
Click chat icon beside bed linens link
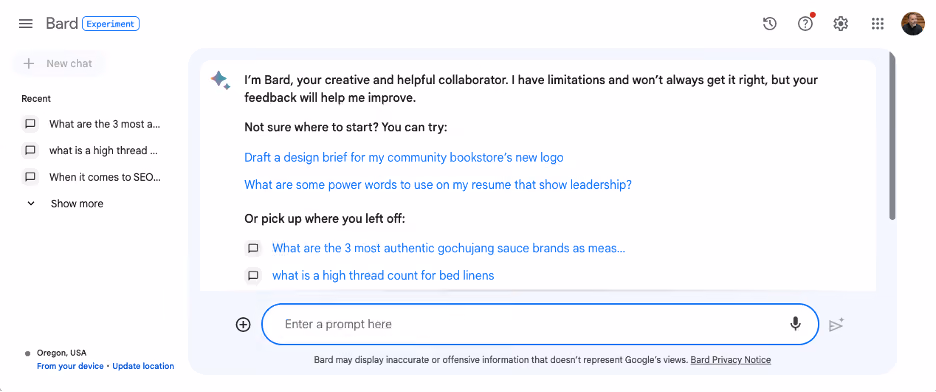(253, 276)
